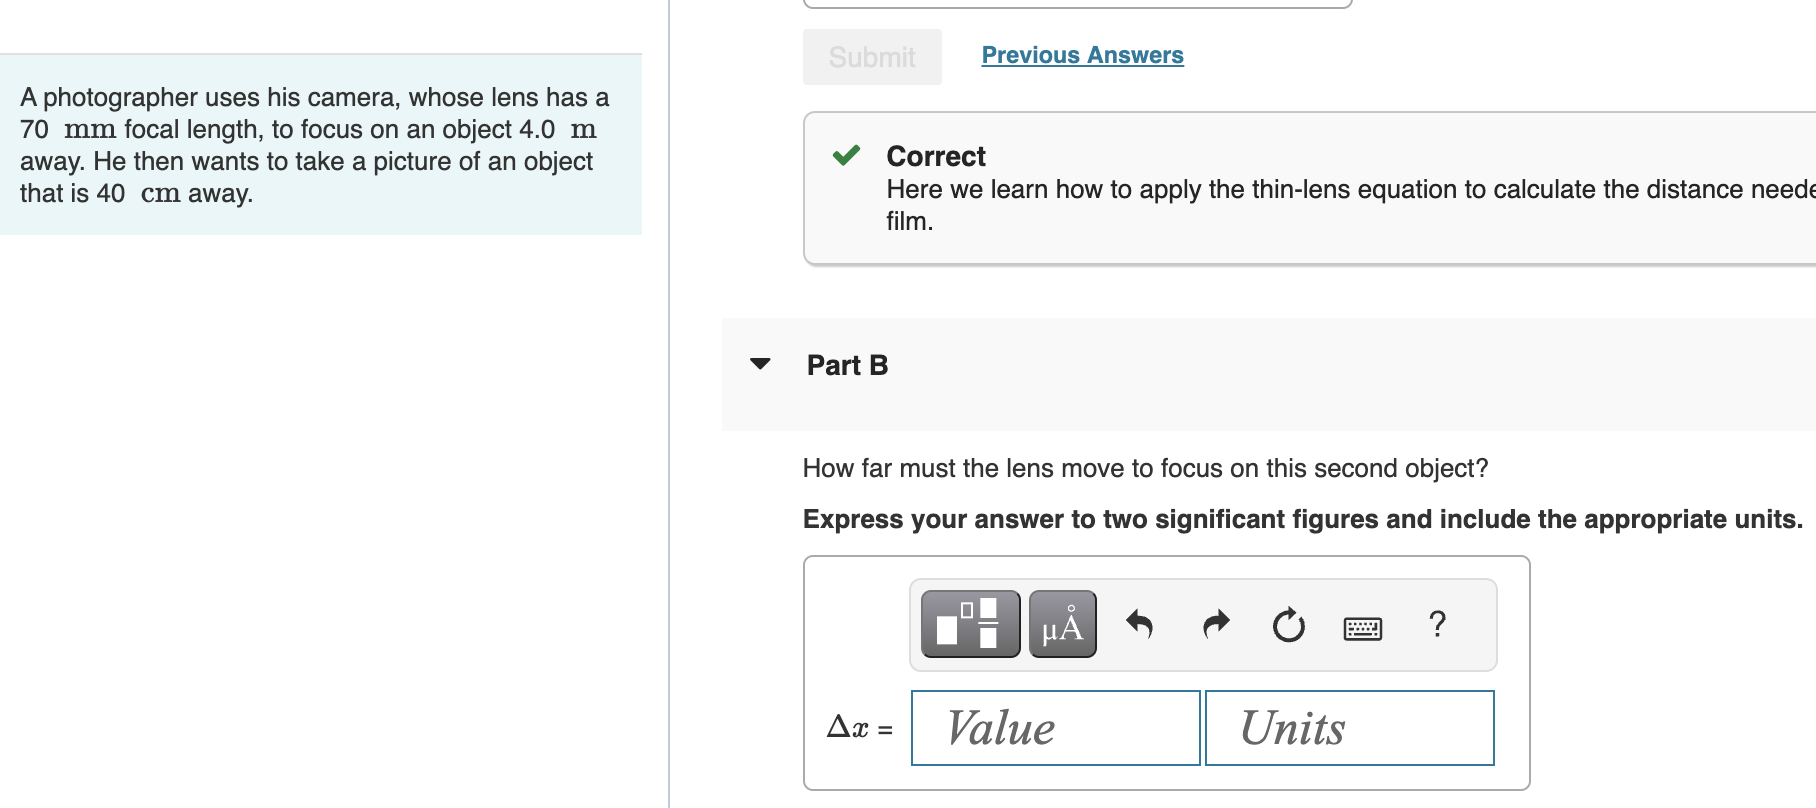This screenshot has width=1816, height=808.
Task: Click the question mark help icon
Action: click(1437, 624)
